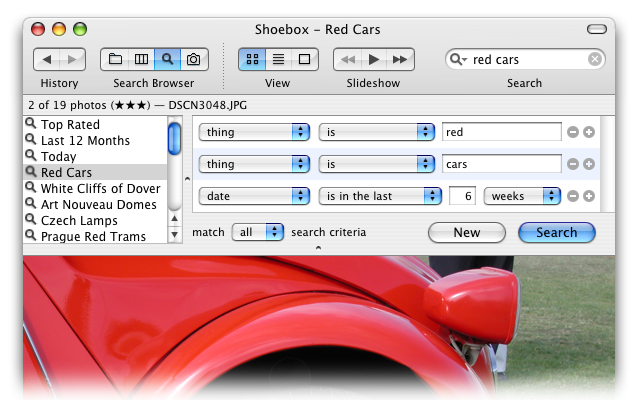This screenshot has height=400, width=640.
Task: Click the New button
Action: pos(466,232)
